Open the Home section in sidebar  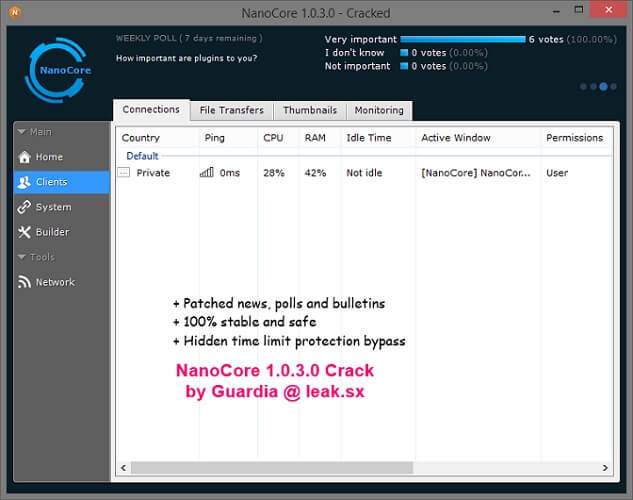[x=61, y=157]
